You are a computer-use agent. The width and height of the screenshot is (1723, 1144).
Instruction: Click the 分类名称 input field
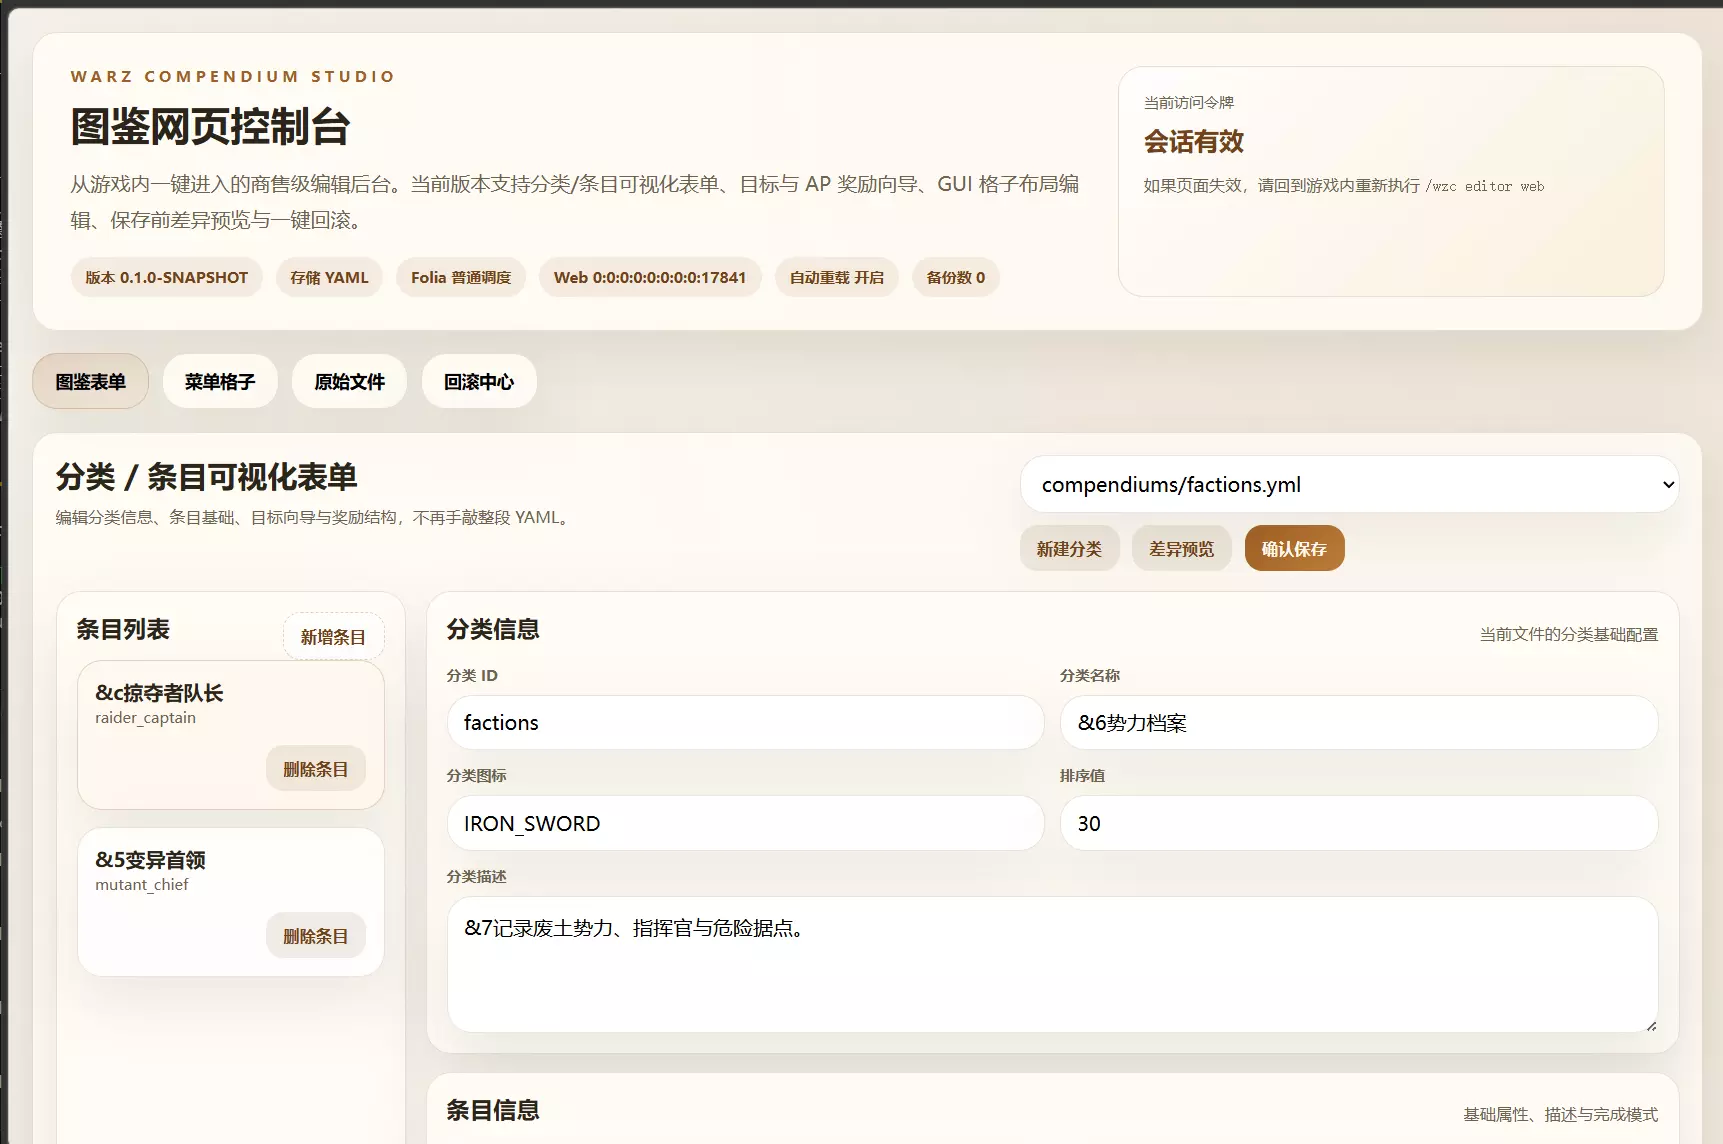1359,722
